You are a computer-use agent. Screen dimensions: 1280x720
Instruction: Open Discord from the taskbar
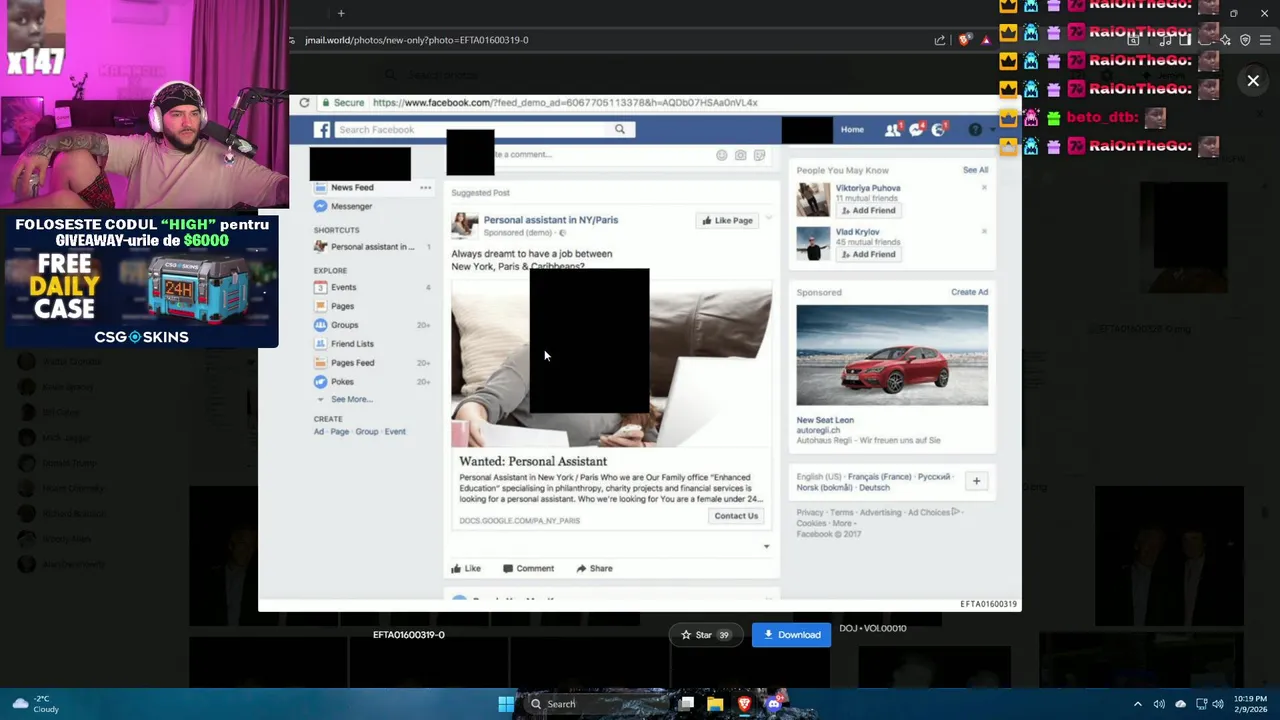[773, 704]
